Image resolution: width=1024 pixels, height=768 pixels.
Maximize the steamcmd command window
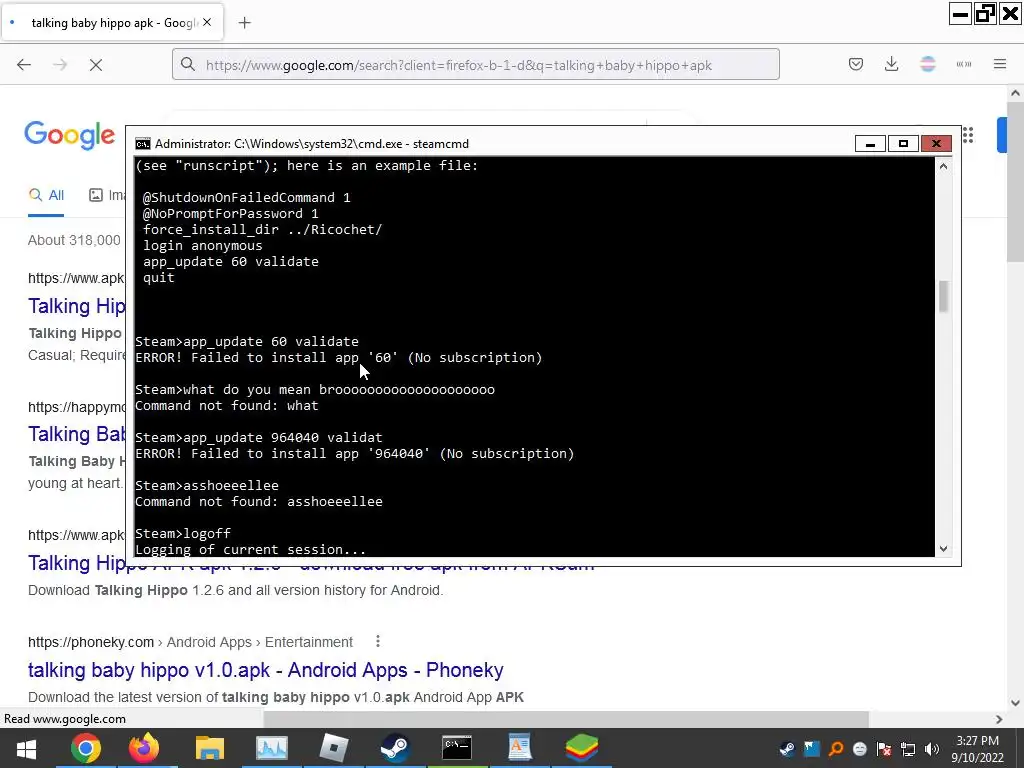pyautogui.click(x=903, y=144)
